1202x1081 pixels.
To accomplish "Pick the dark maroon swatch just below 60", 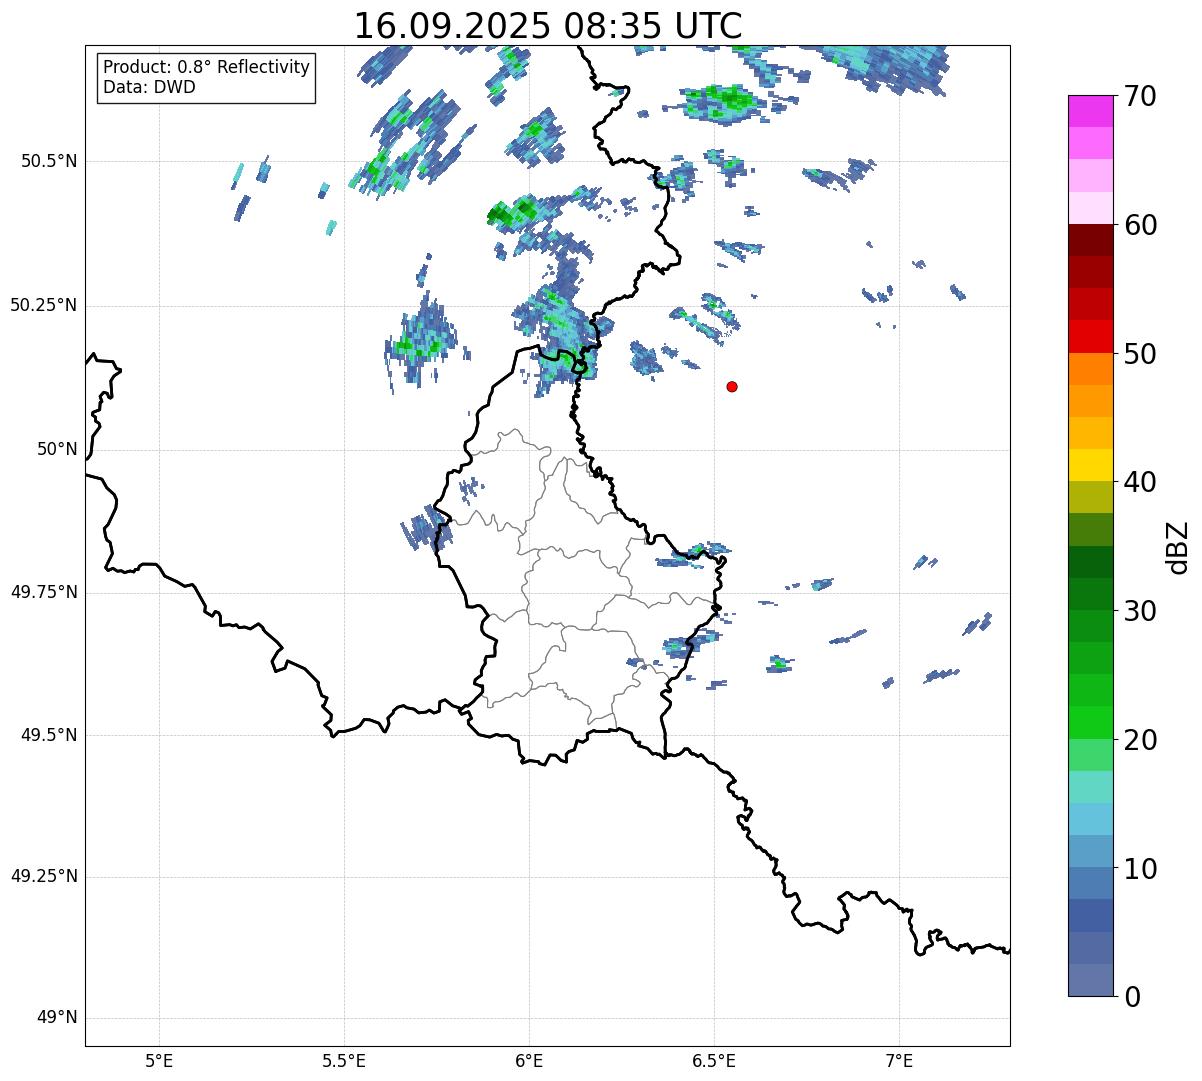I will point(1090,240).
